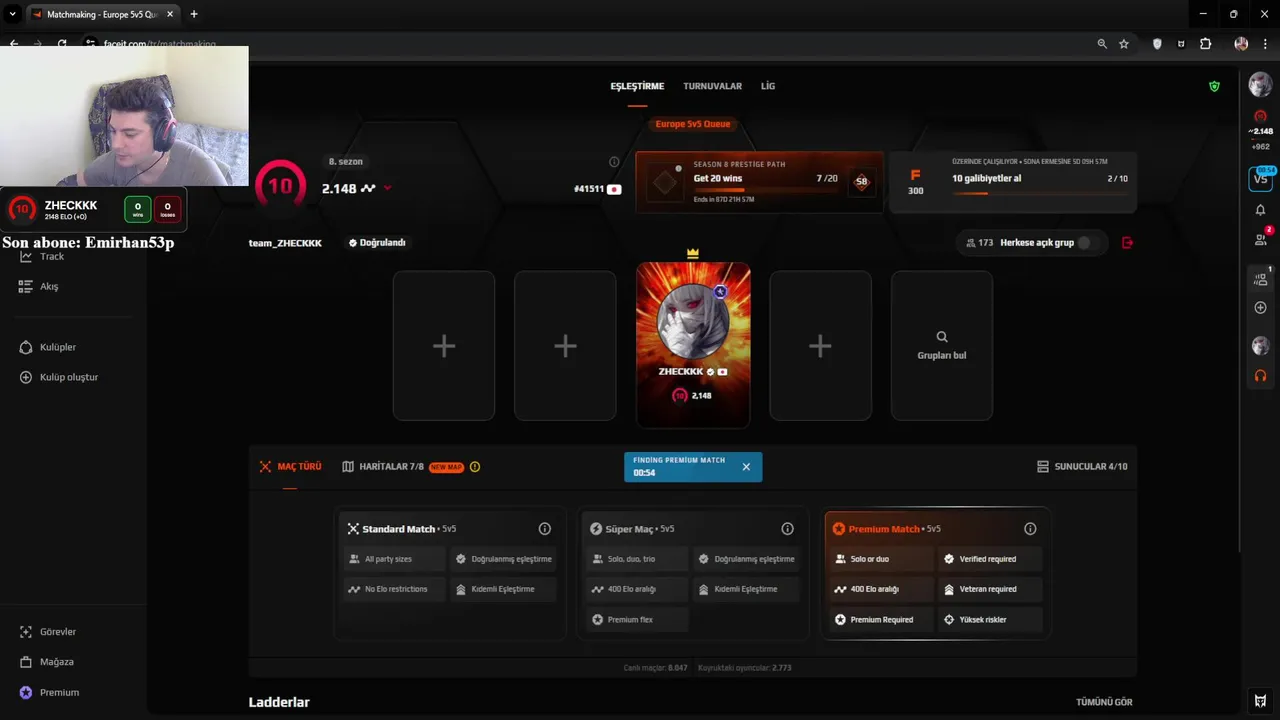Switch to Turnuvalar tab
Image resolution: width=1280 pixels, height=720 pixels.
(712, 86)
